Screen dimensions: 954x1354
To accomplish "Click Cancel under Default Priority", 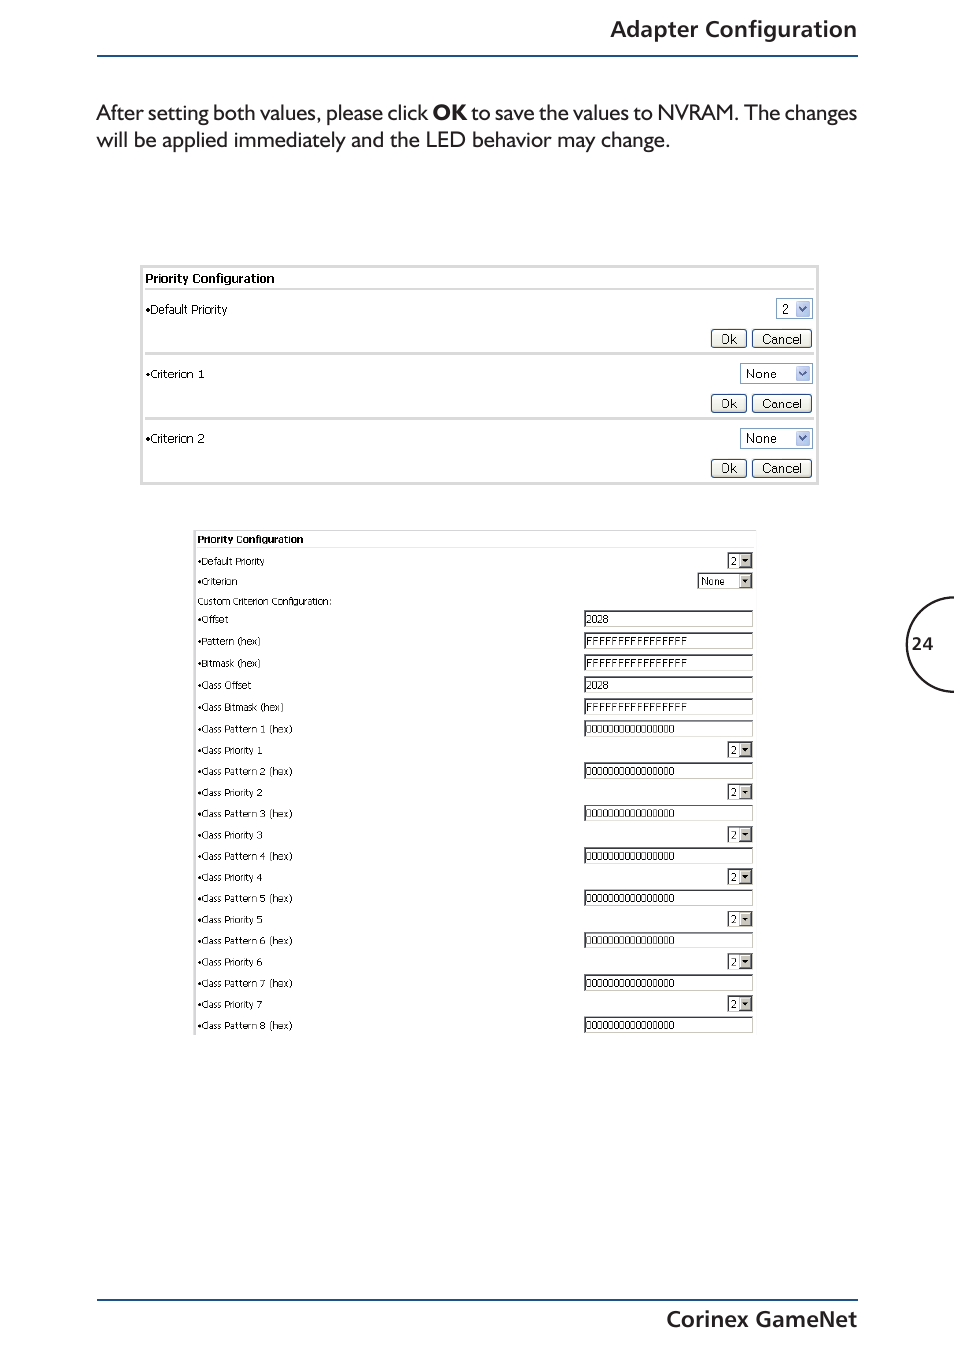I will (781, 339).
